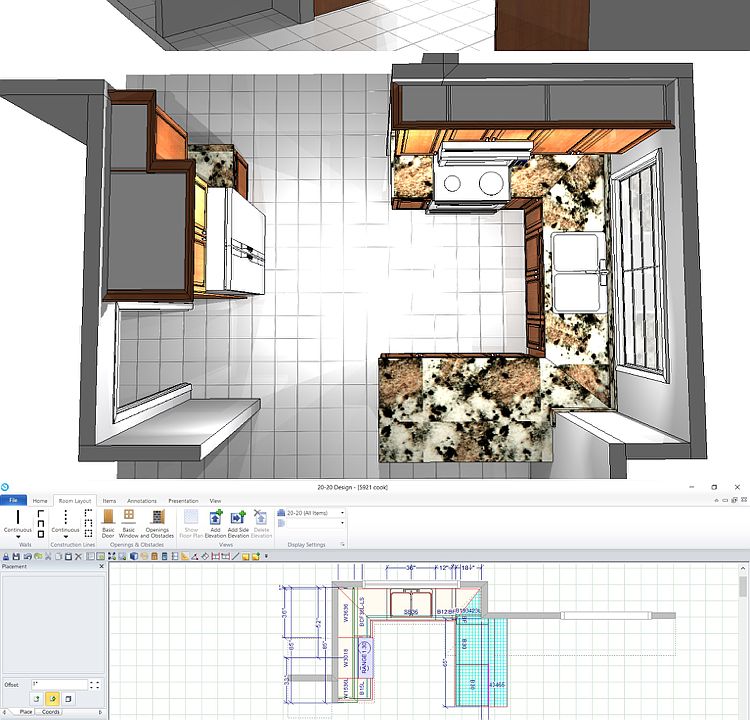750x720 pixels.
Task: Open the File menu
Action: (13, 500)
